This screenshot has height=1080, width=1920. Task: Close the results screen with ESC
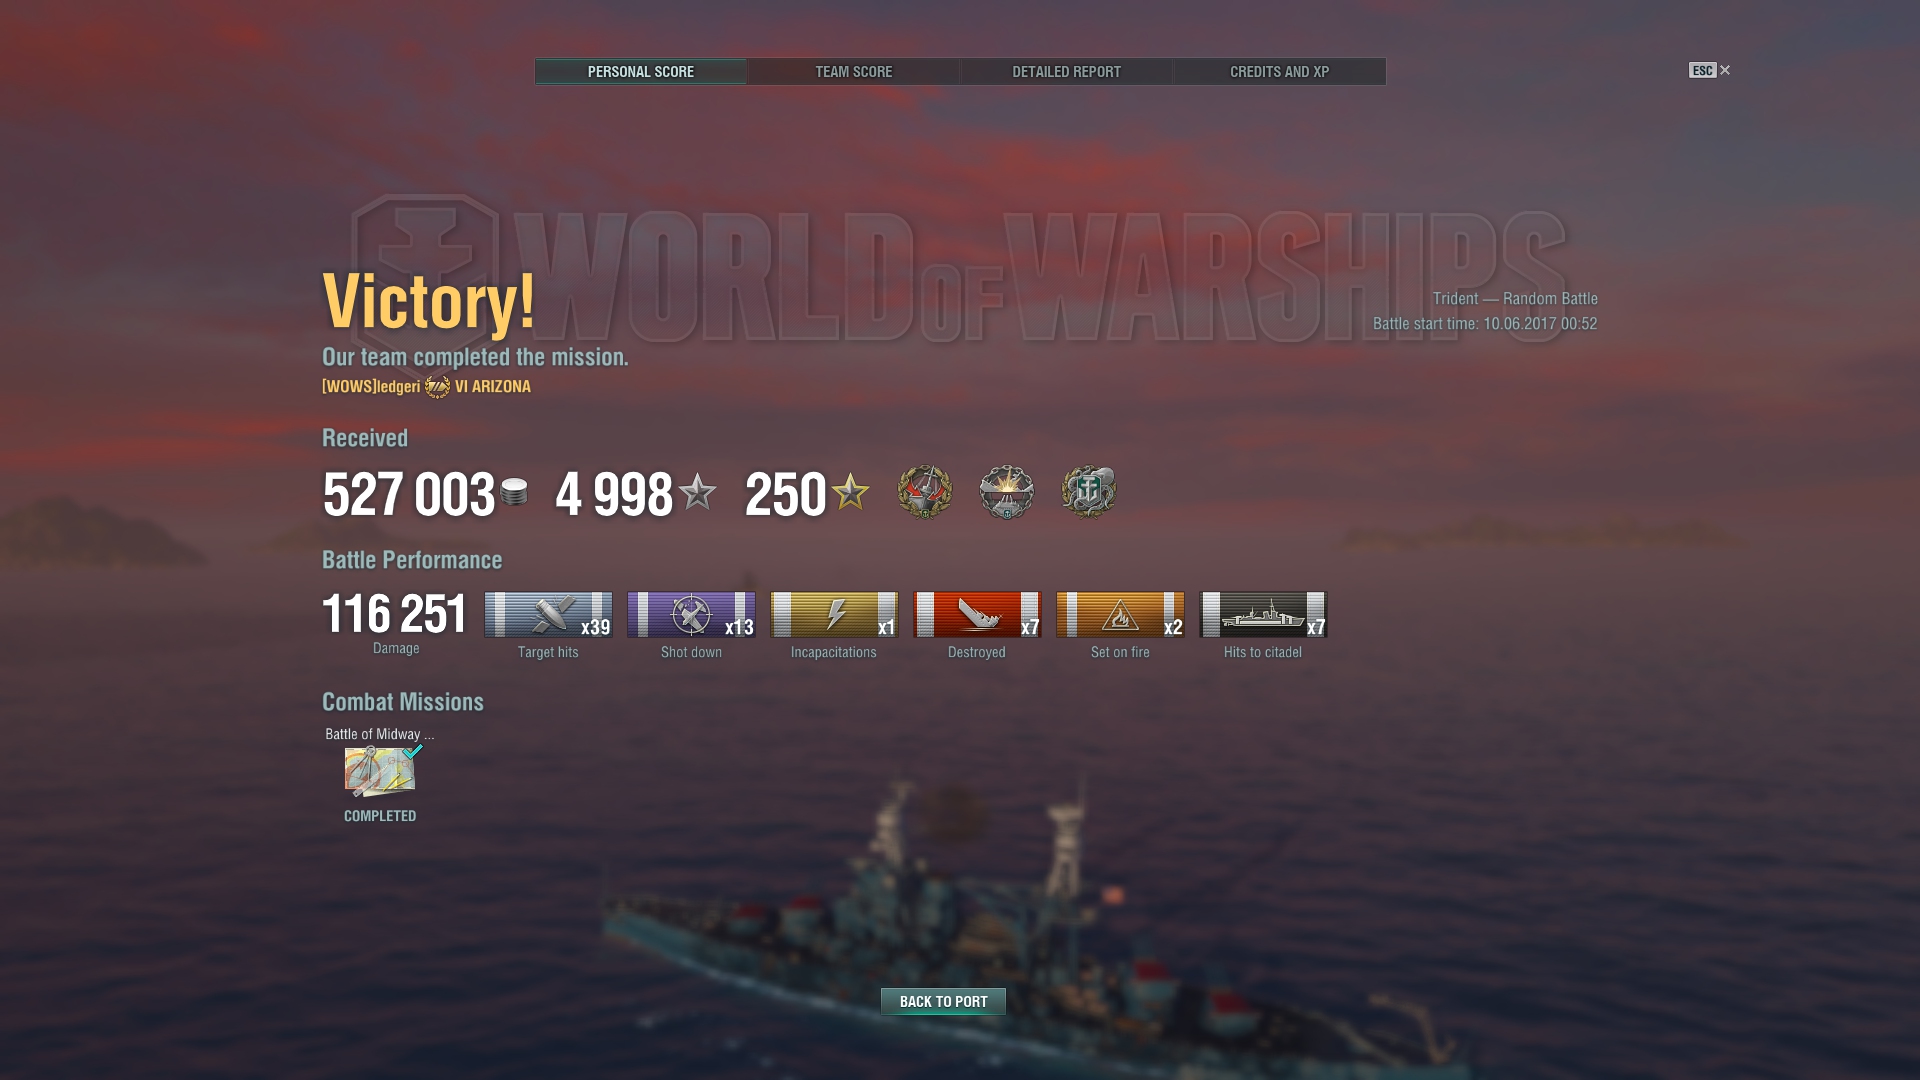pos(1709,70)
